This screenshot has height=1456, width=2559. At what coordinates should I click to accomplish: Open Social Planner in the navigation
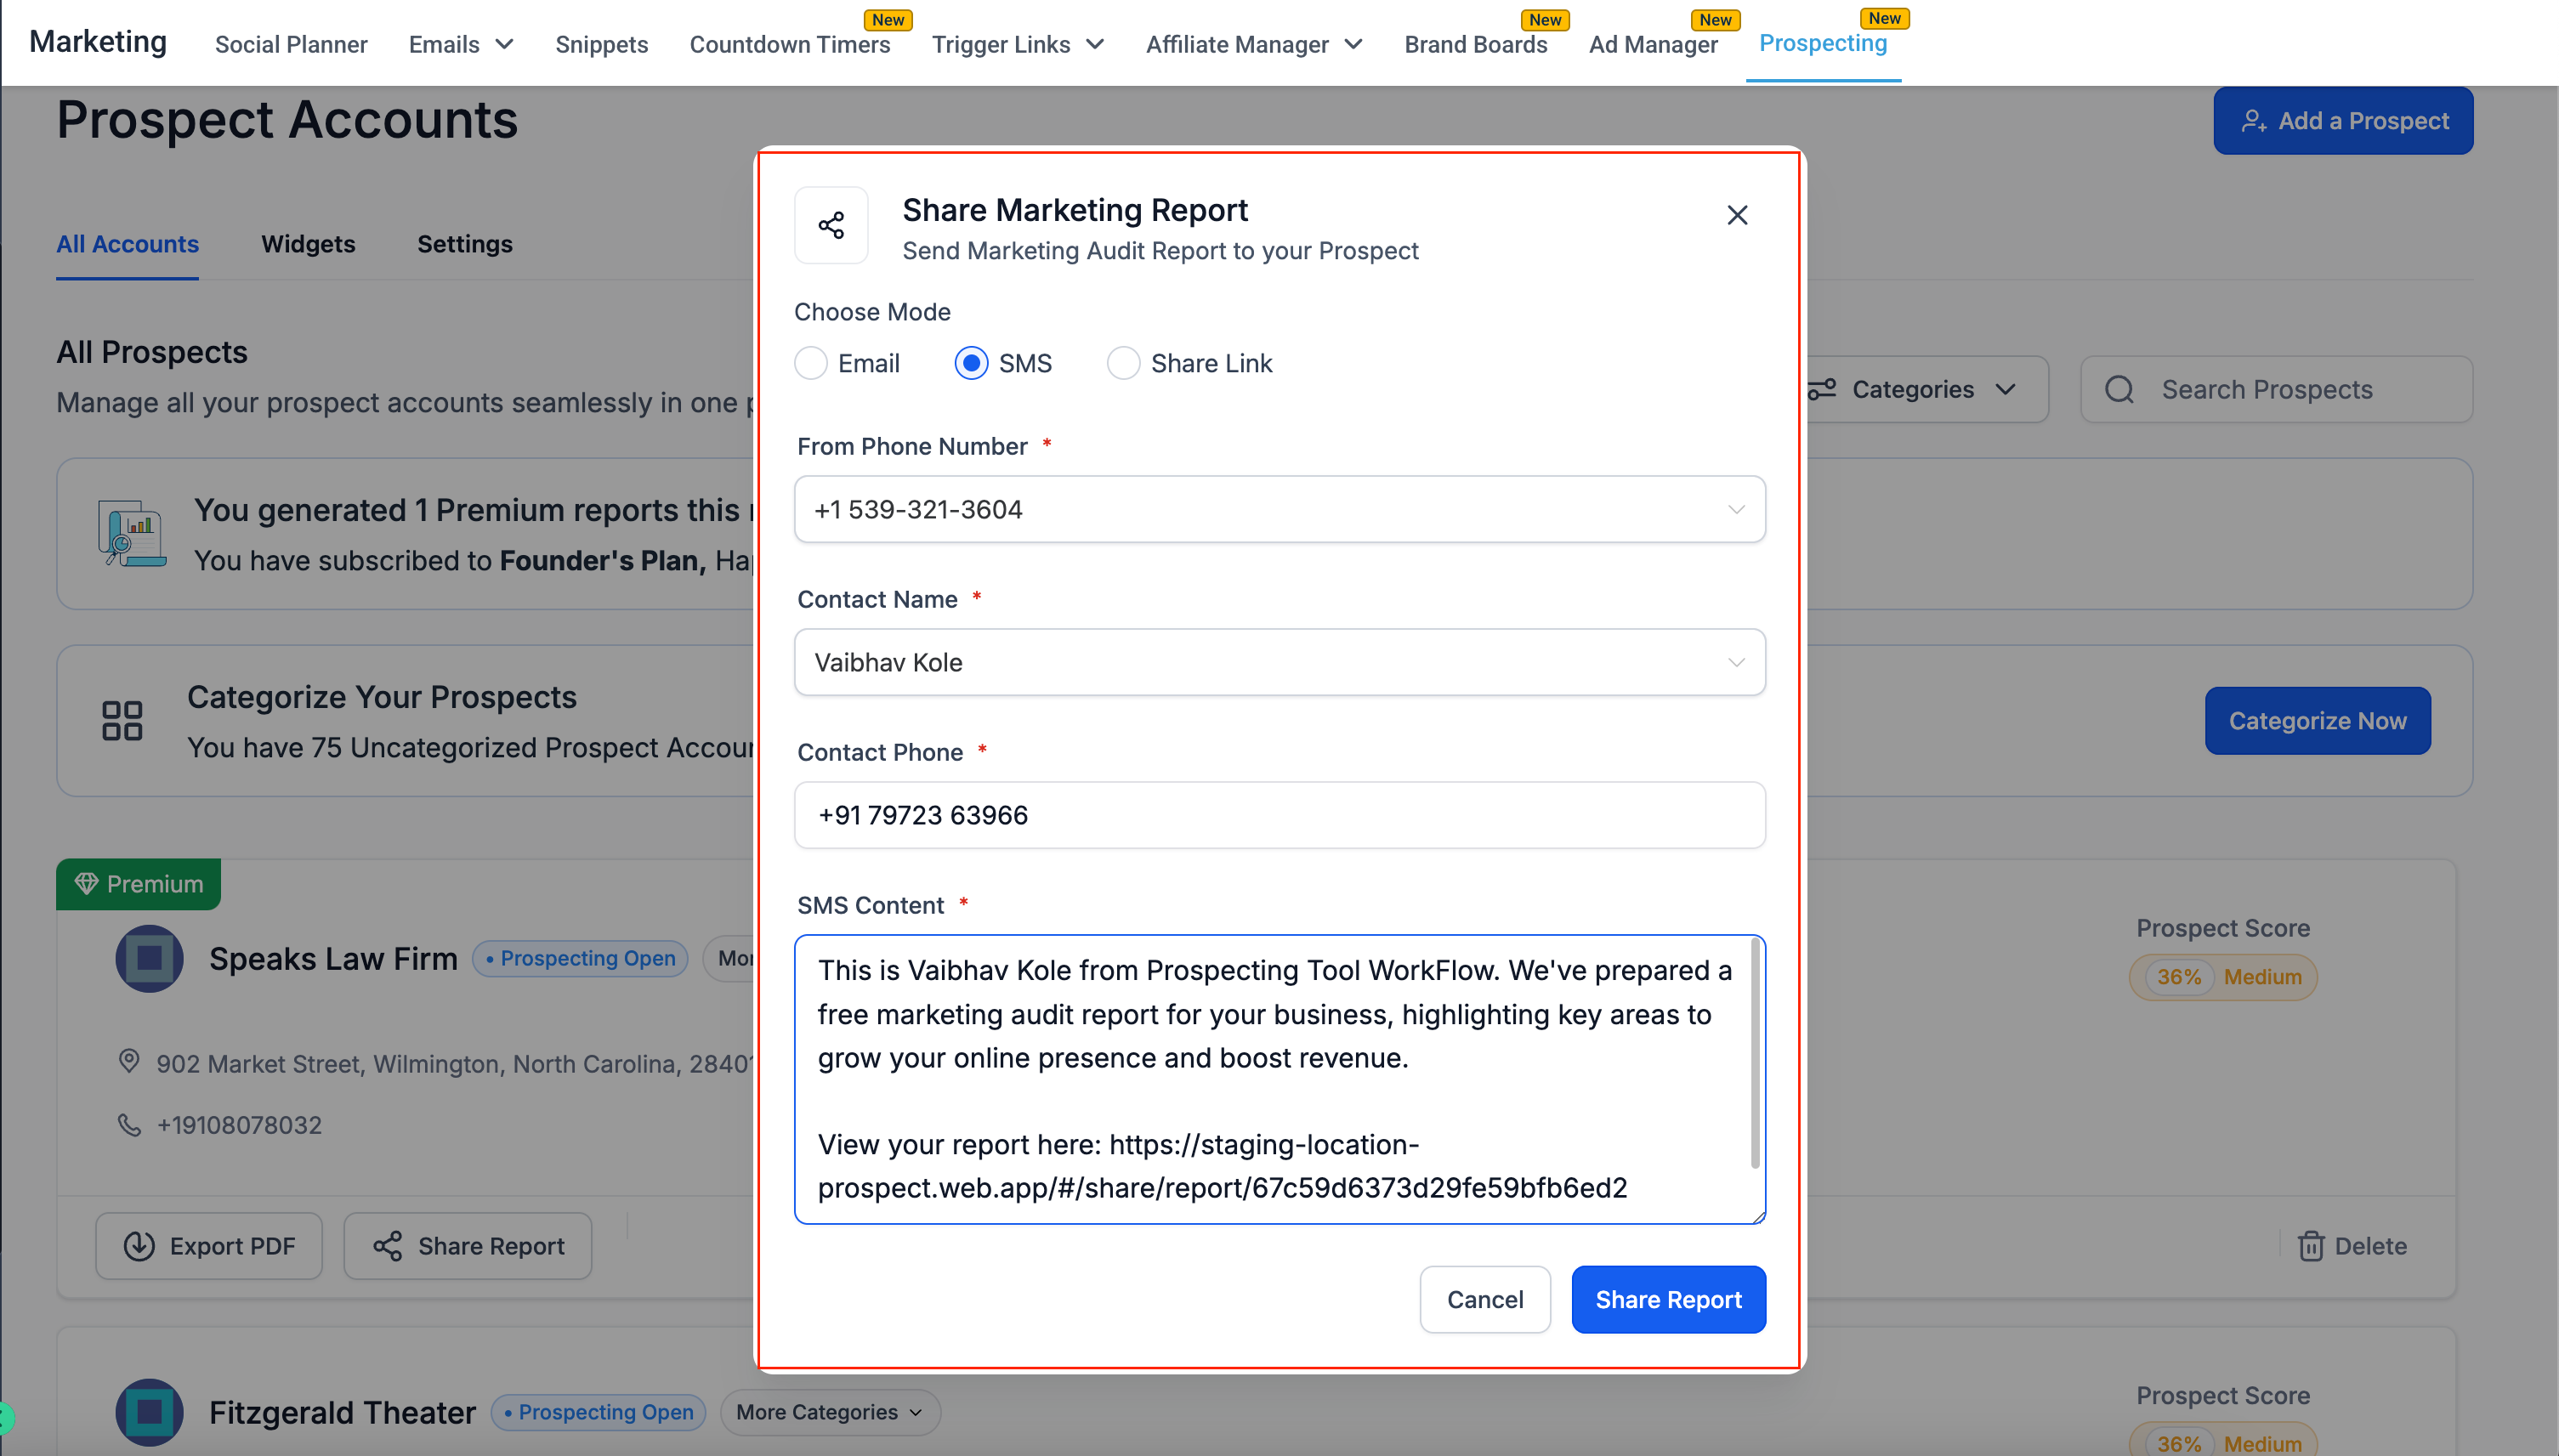pyautogui.click(x=291, y=44)
